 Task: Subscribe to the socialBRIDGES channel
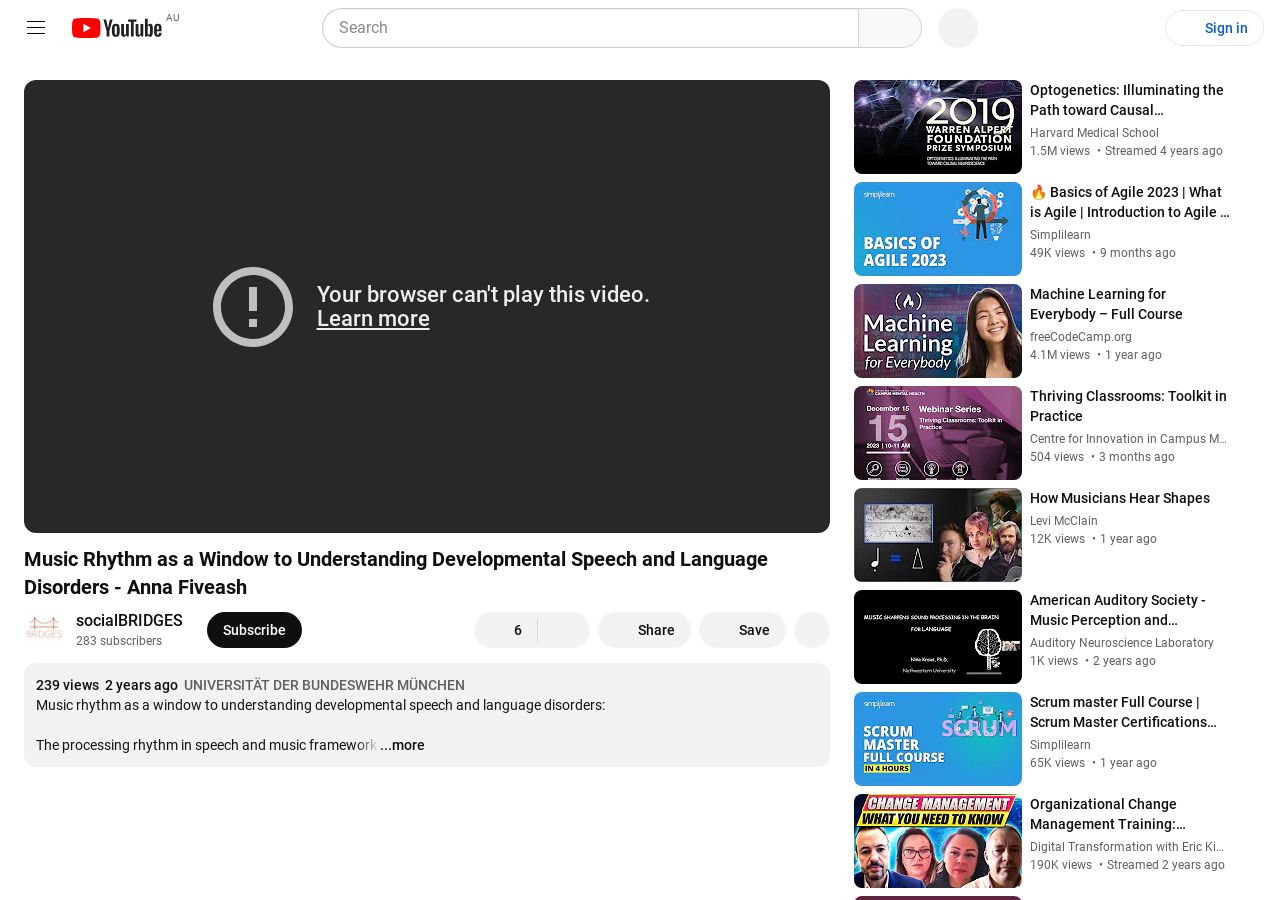(x=254, y=630)
